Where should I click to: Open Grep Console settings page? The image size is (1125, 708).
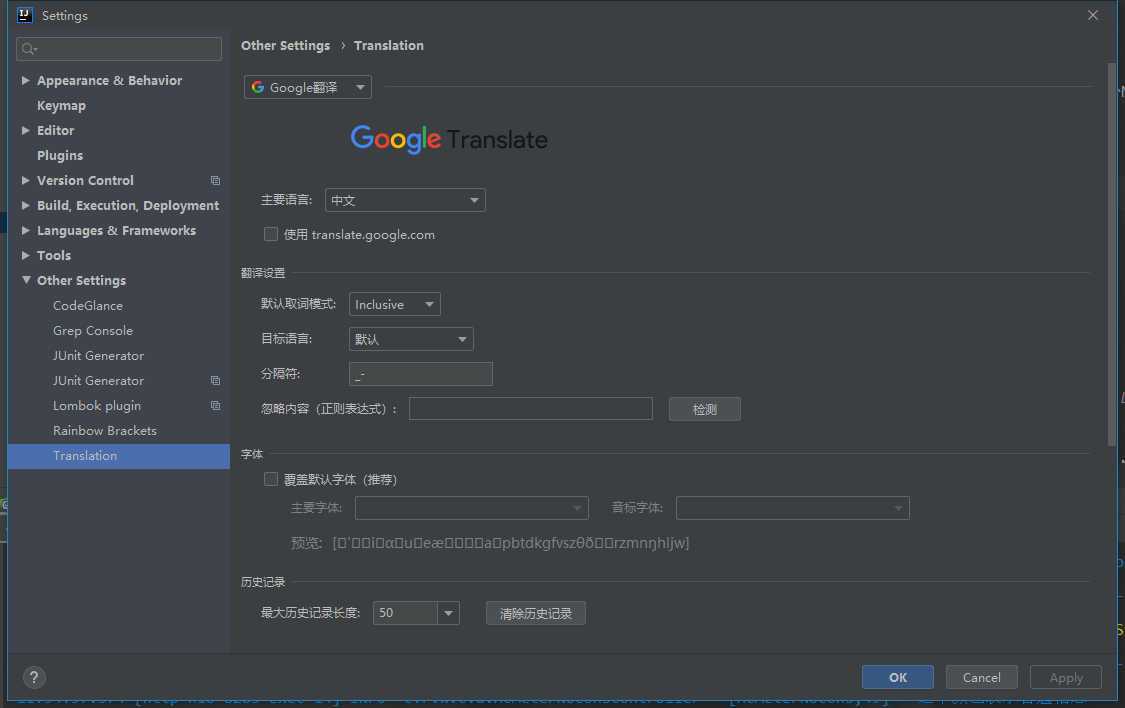point(93,331)
